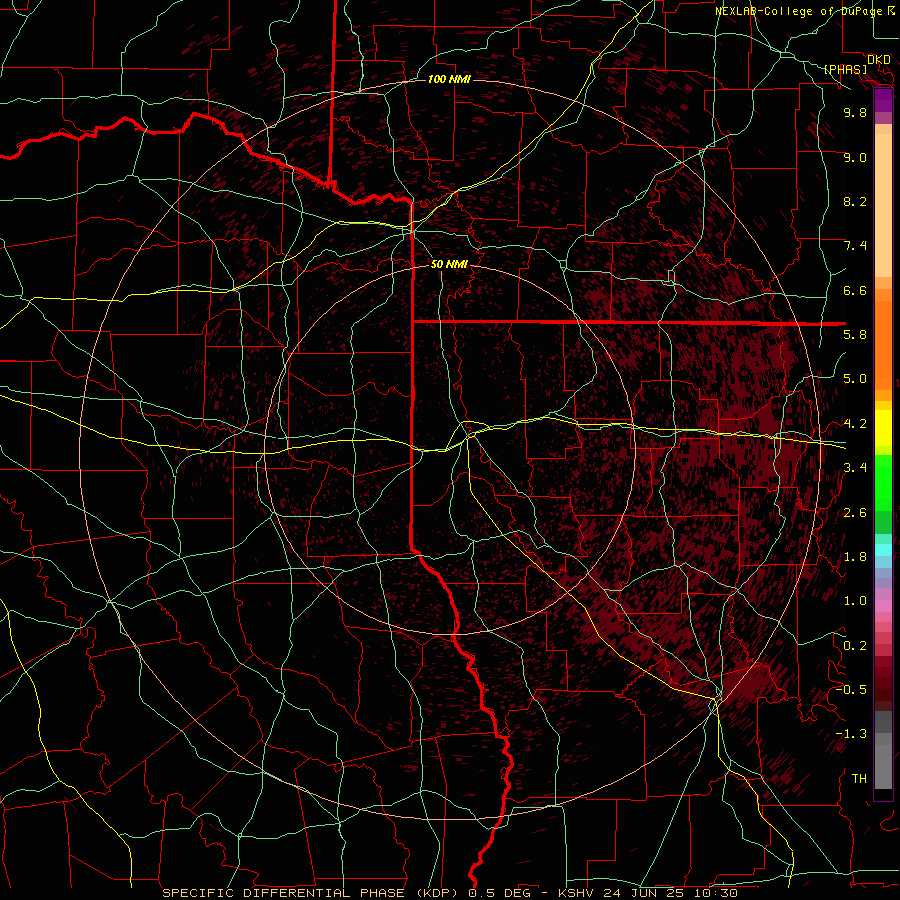Click the 9.8 scale value

click(x=855, y=112)
